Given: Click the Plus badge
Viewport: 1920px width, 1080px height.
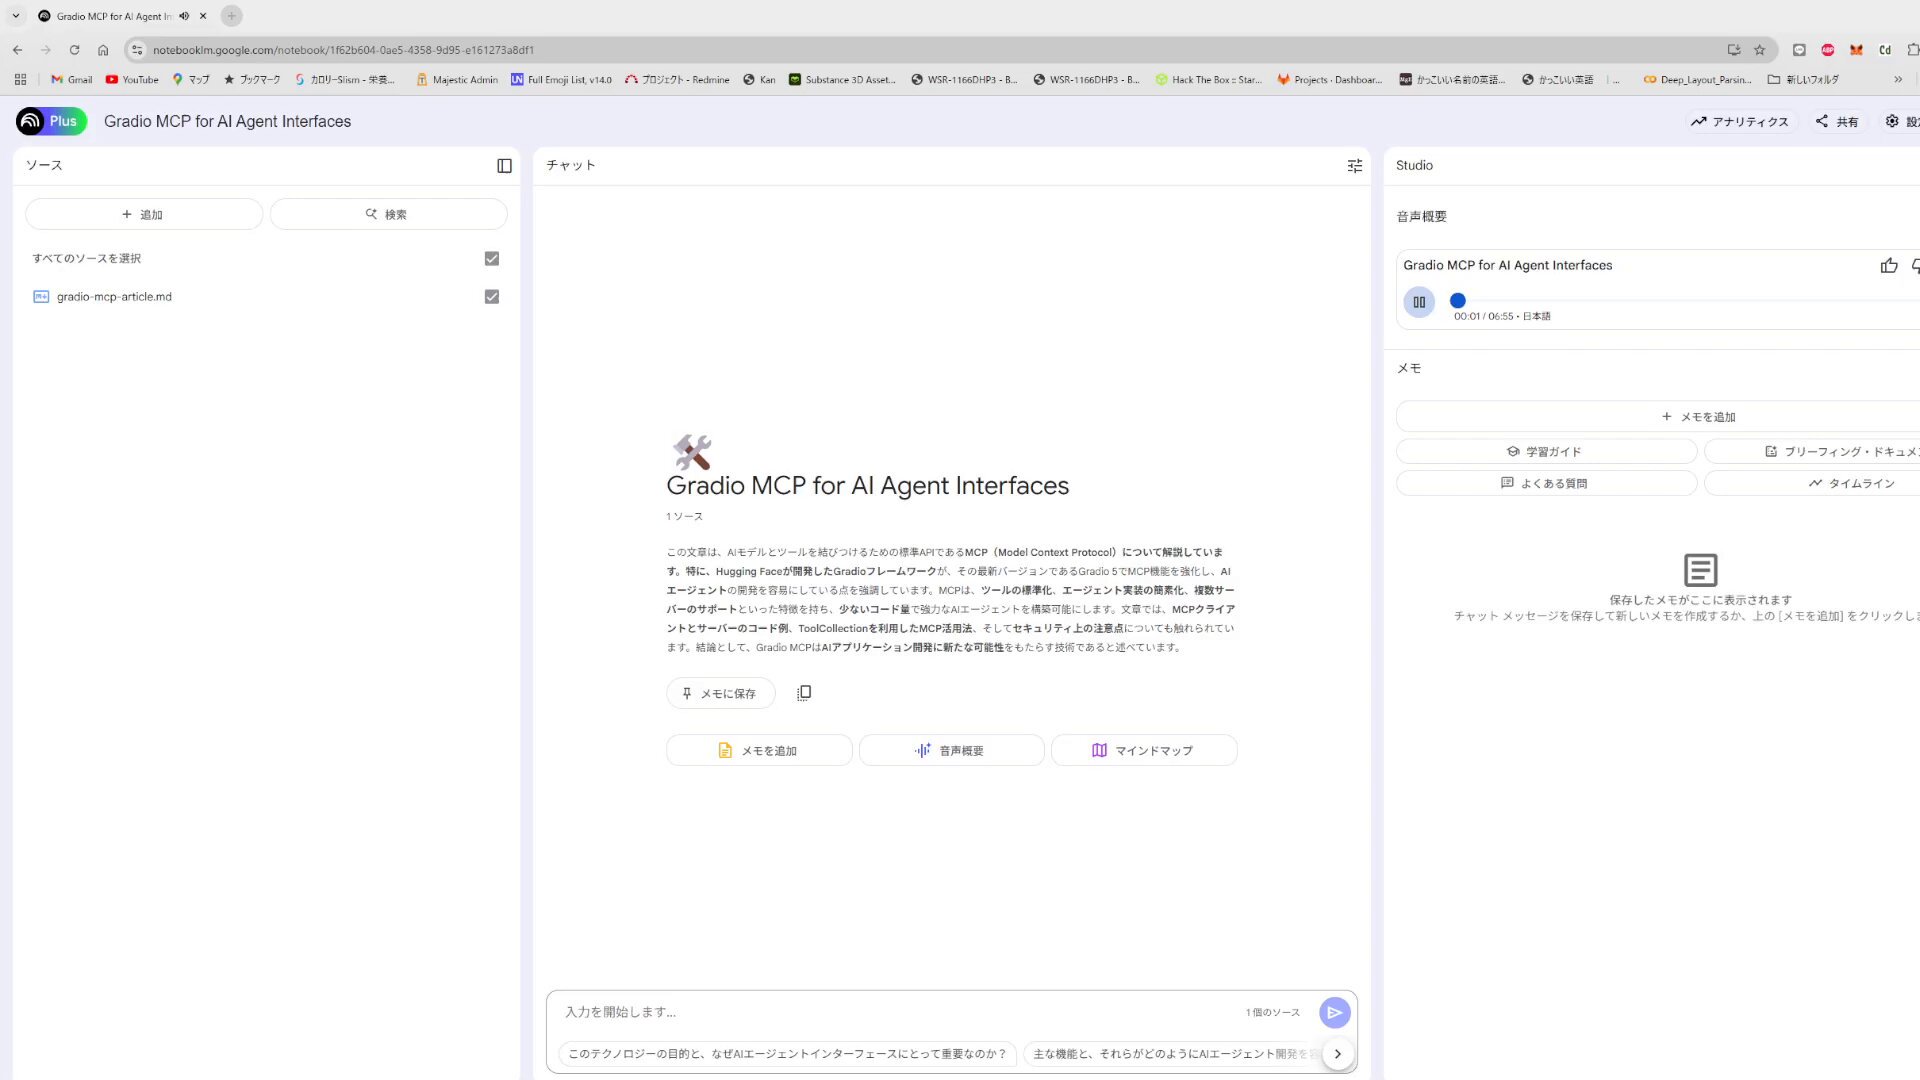Looking at the screenshot, I should pyautogui.click(x=63, y=121).
